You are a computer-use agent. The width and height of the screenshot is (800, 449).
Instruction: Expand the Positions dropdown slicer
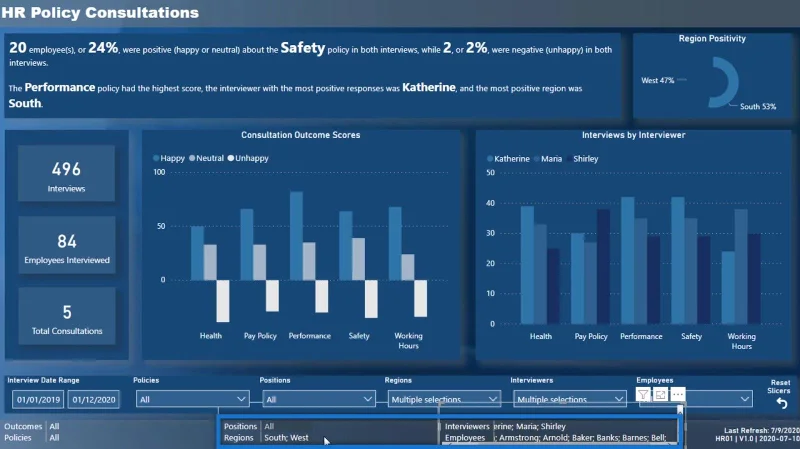[319, 399]
